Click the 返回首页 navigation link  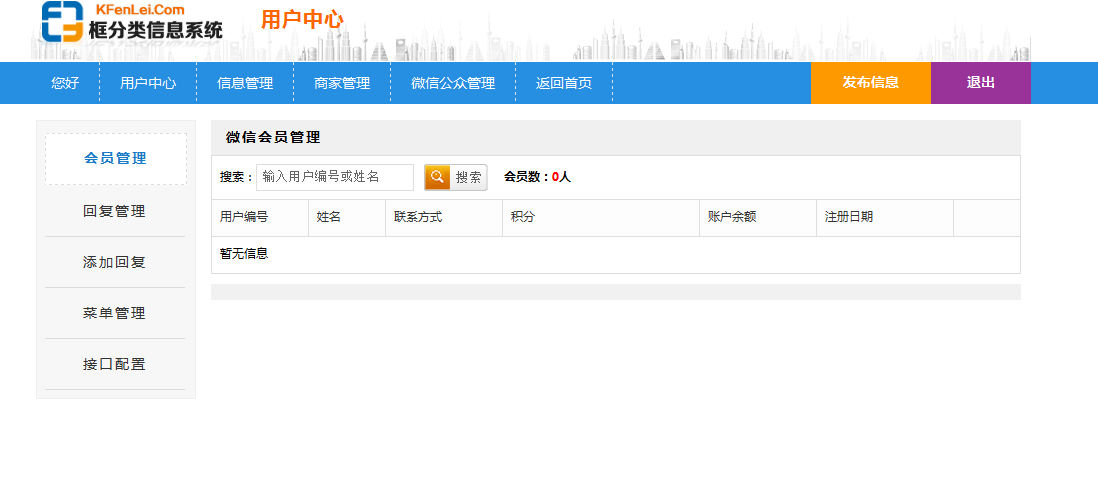pos(564,83)
